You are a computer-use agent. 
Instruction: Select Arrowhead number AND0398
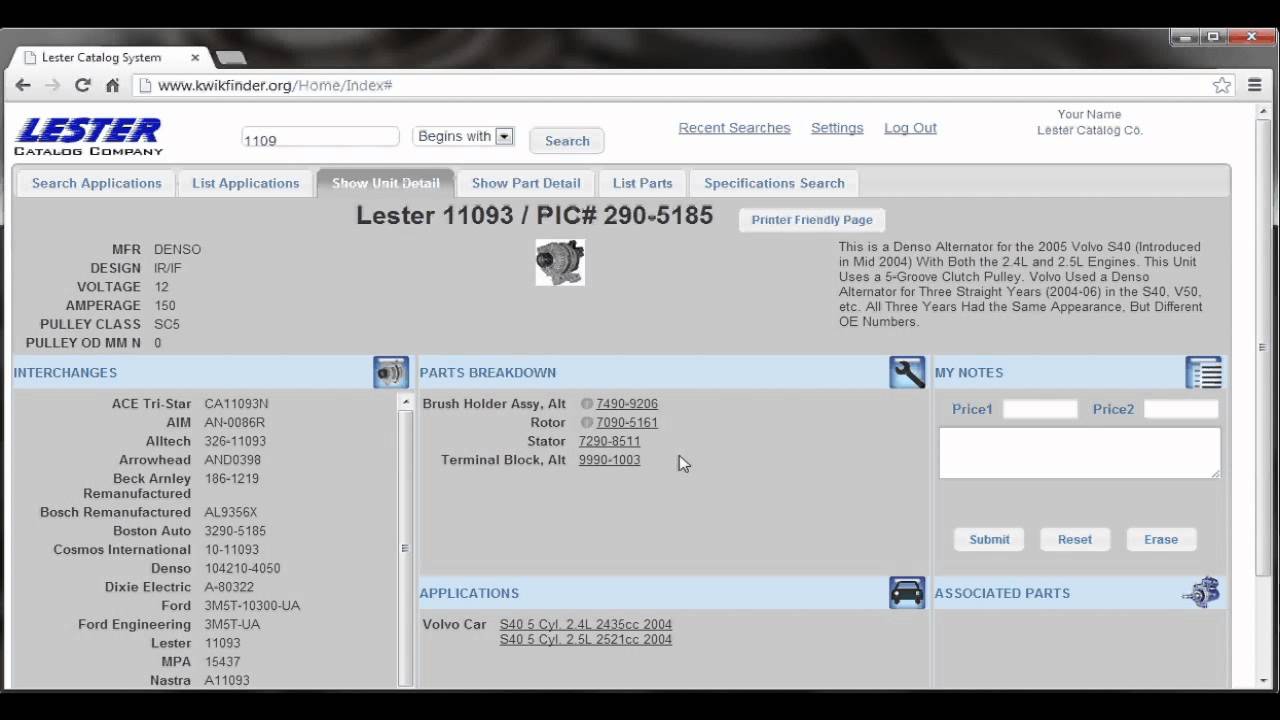(x=232, y=460)
